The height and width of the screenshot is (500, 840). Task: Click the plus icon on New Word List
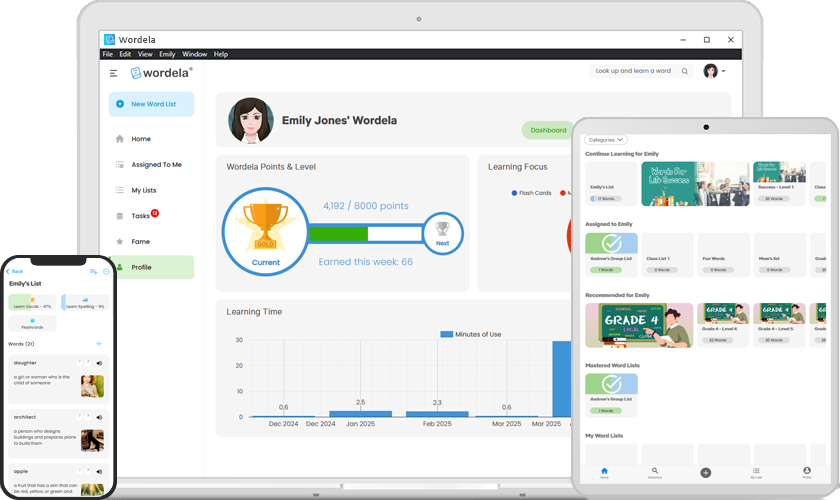(x=120, y=104)
